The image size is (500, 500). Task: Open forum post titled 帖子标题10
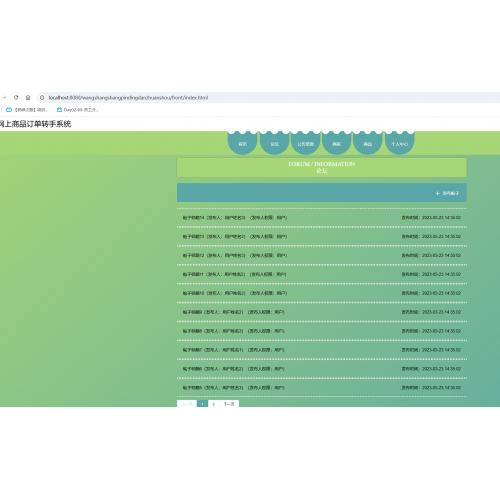point(322,293)
